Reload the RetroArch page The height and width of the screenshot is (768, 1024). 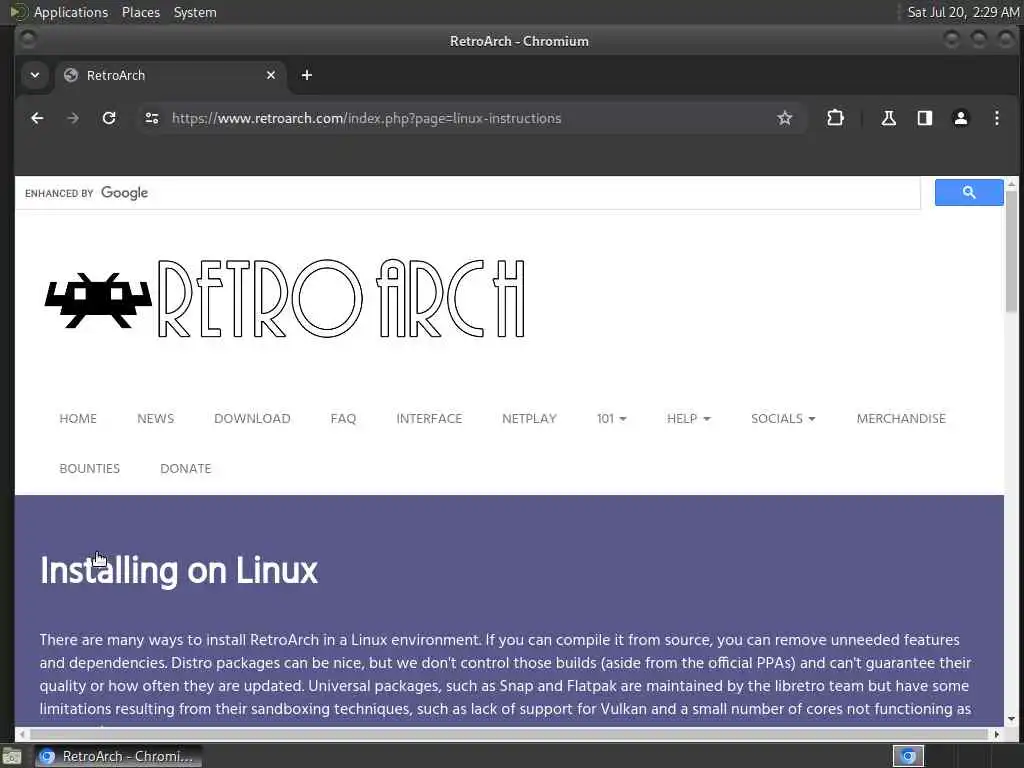[109, 118]
